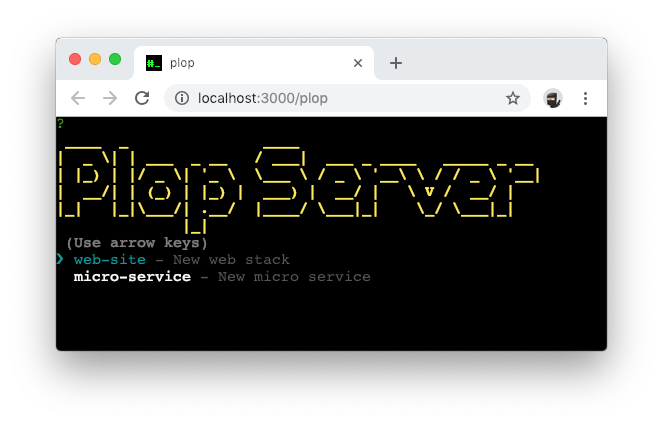View site information for localhost
The image size is (663, 425).
pyautogui.click(x=182, y=98)
